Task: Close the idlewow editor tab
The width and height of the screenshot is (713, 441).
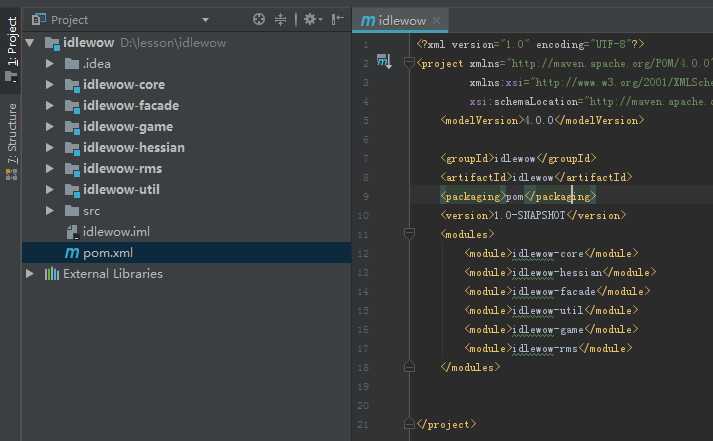Action: [x=437, y=20]
